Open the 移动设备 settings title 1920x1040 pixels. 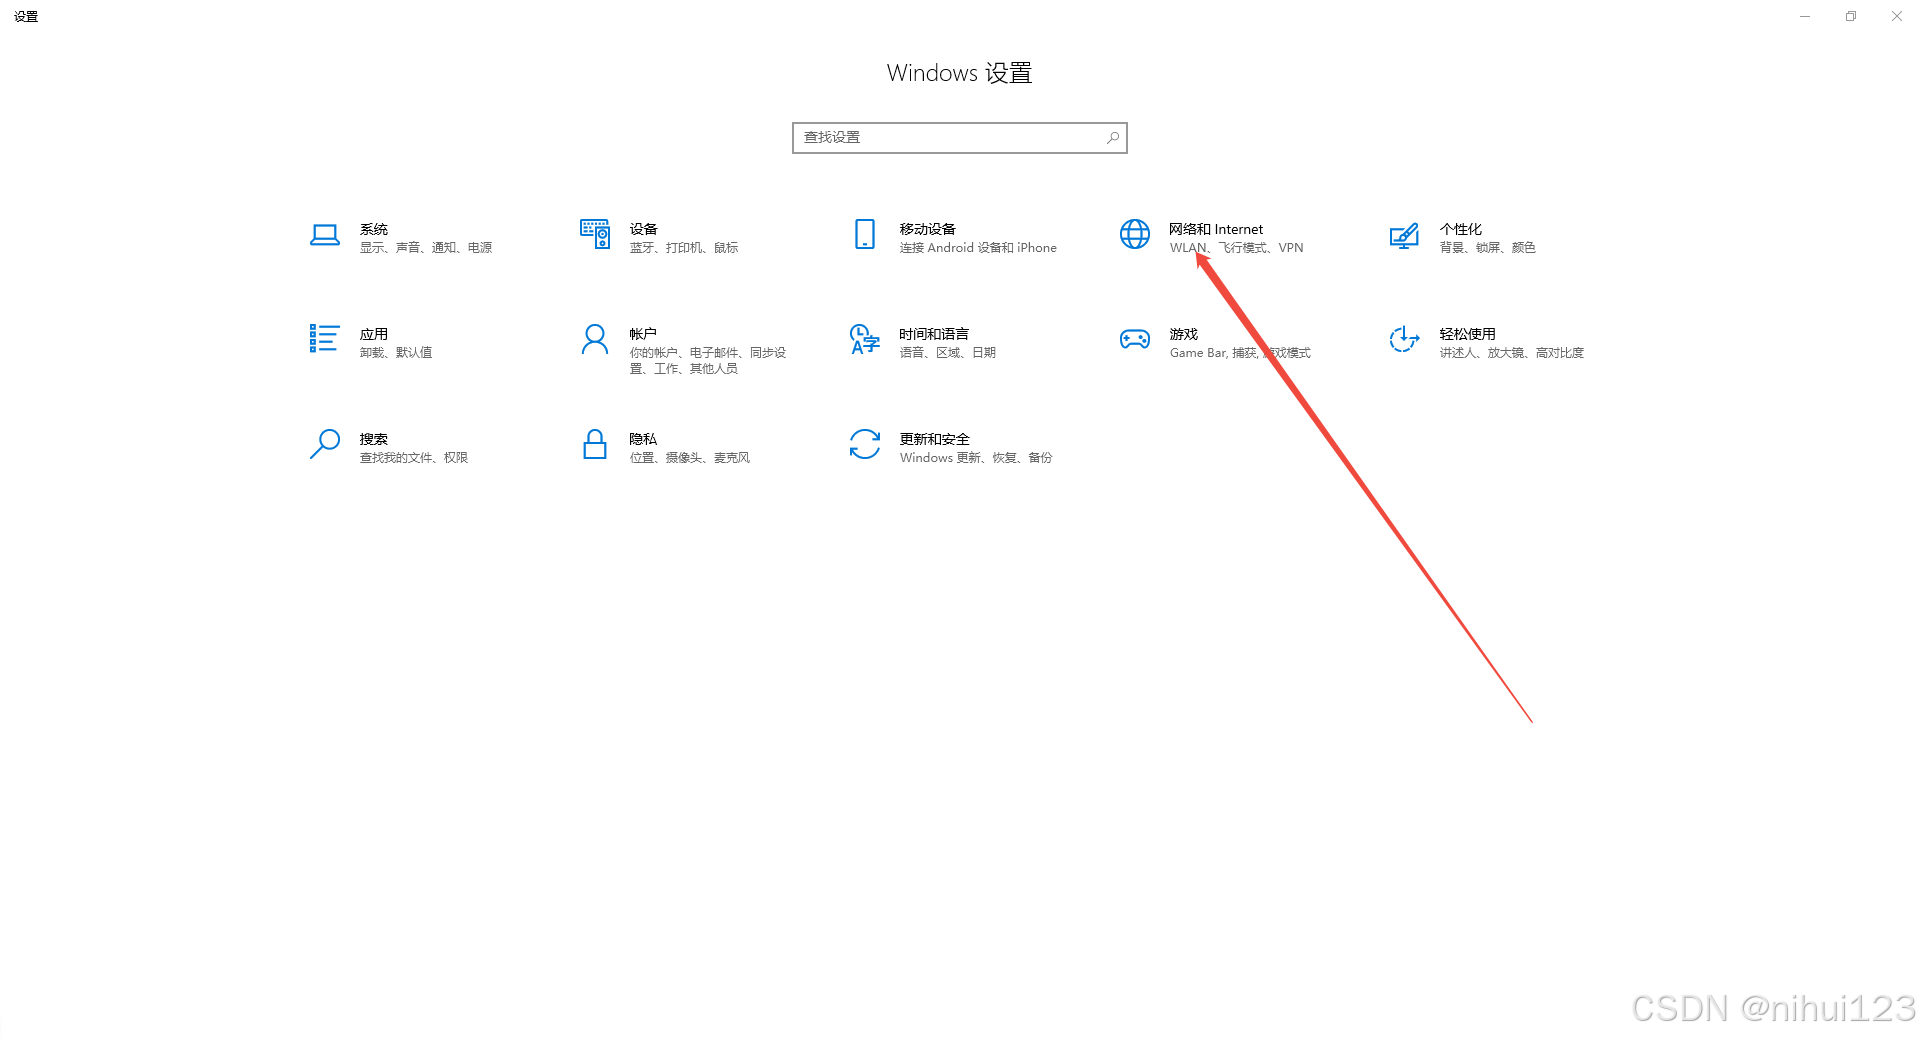pos(928,229)
